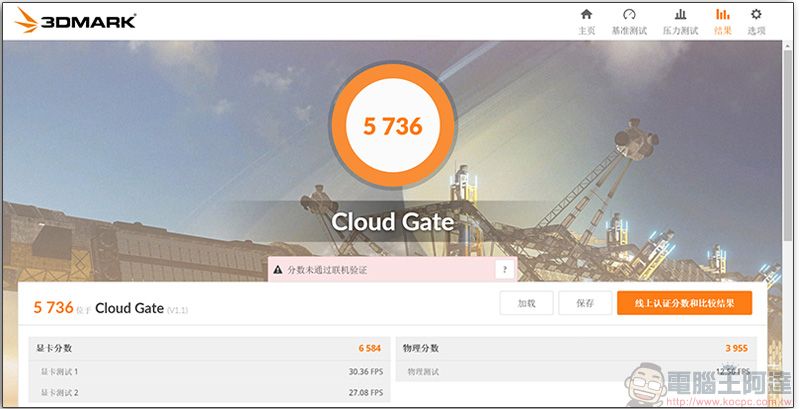Click the warning triangle in validation banner

[x=277, y=270]
